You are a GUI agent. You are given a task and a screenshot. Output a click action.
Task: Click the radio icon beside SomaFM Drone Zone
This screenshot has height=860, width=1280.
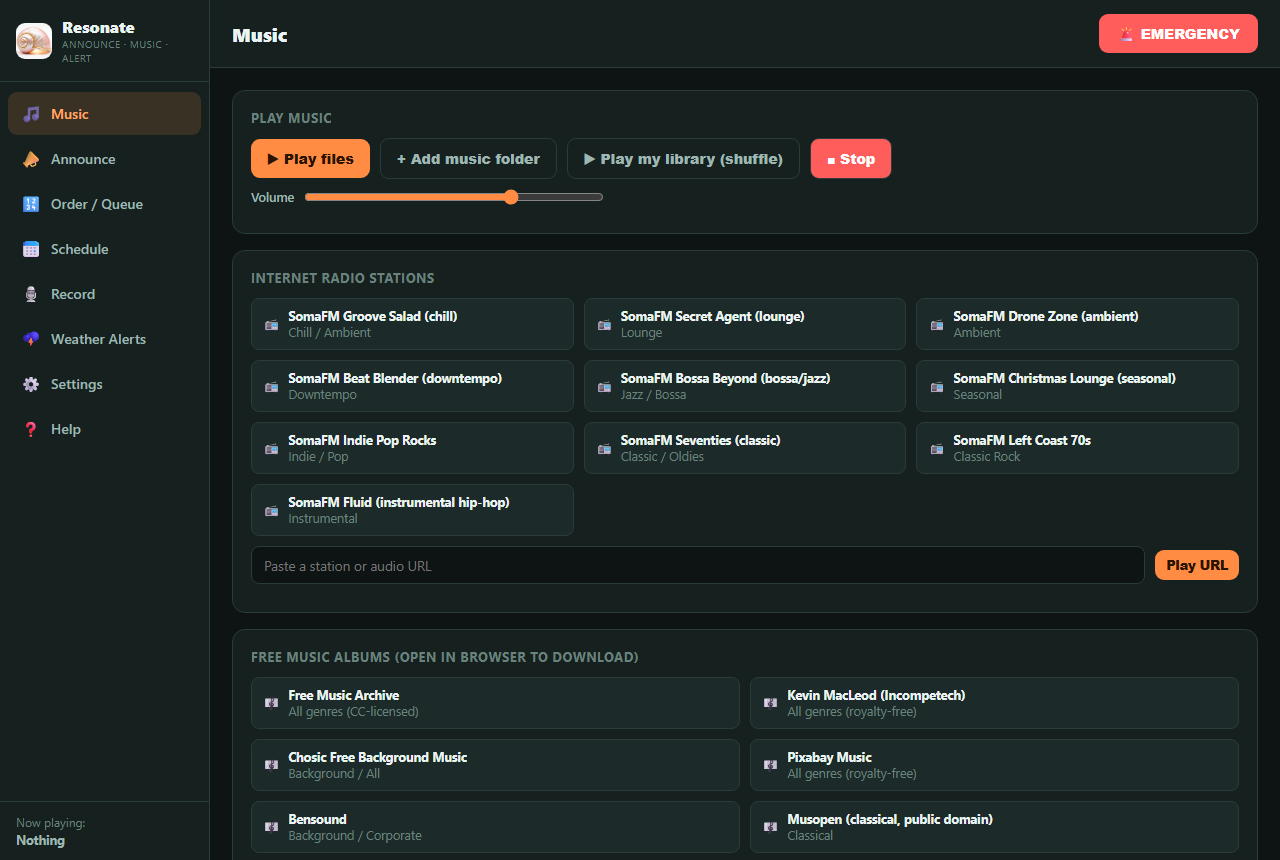[x=937, y=325]
